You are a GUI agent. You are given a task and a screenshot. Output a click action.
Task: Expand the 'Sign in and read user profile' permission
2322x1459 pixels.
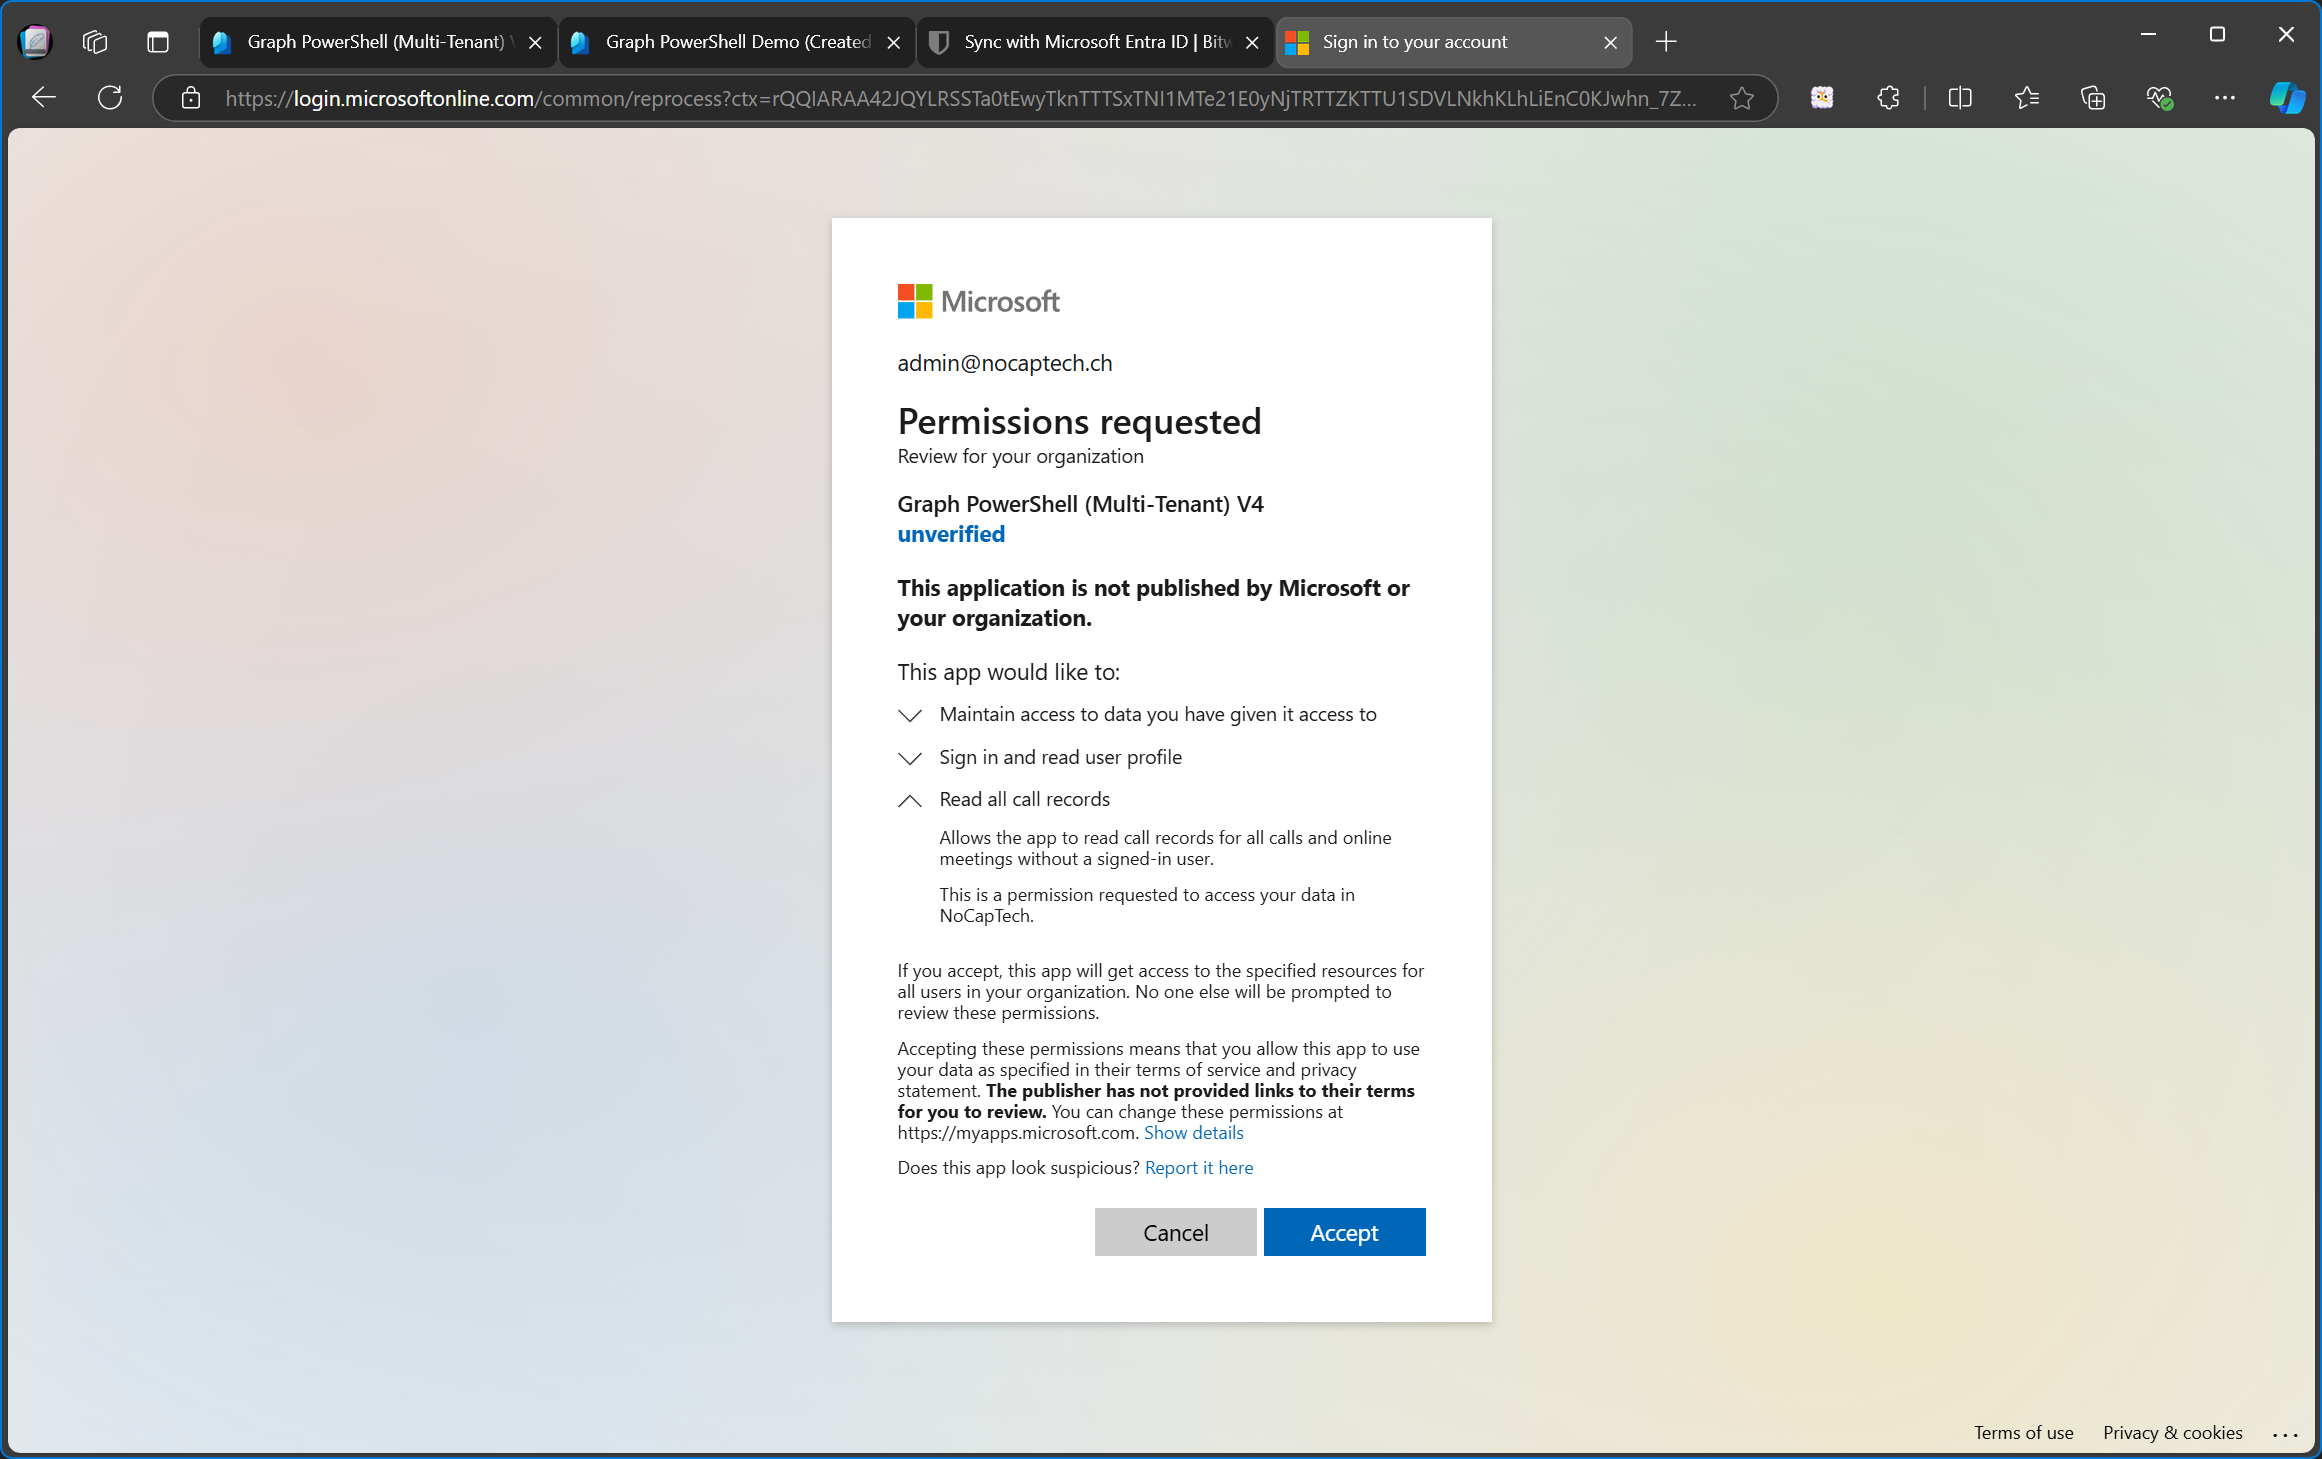coord(907,756)
